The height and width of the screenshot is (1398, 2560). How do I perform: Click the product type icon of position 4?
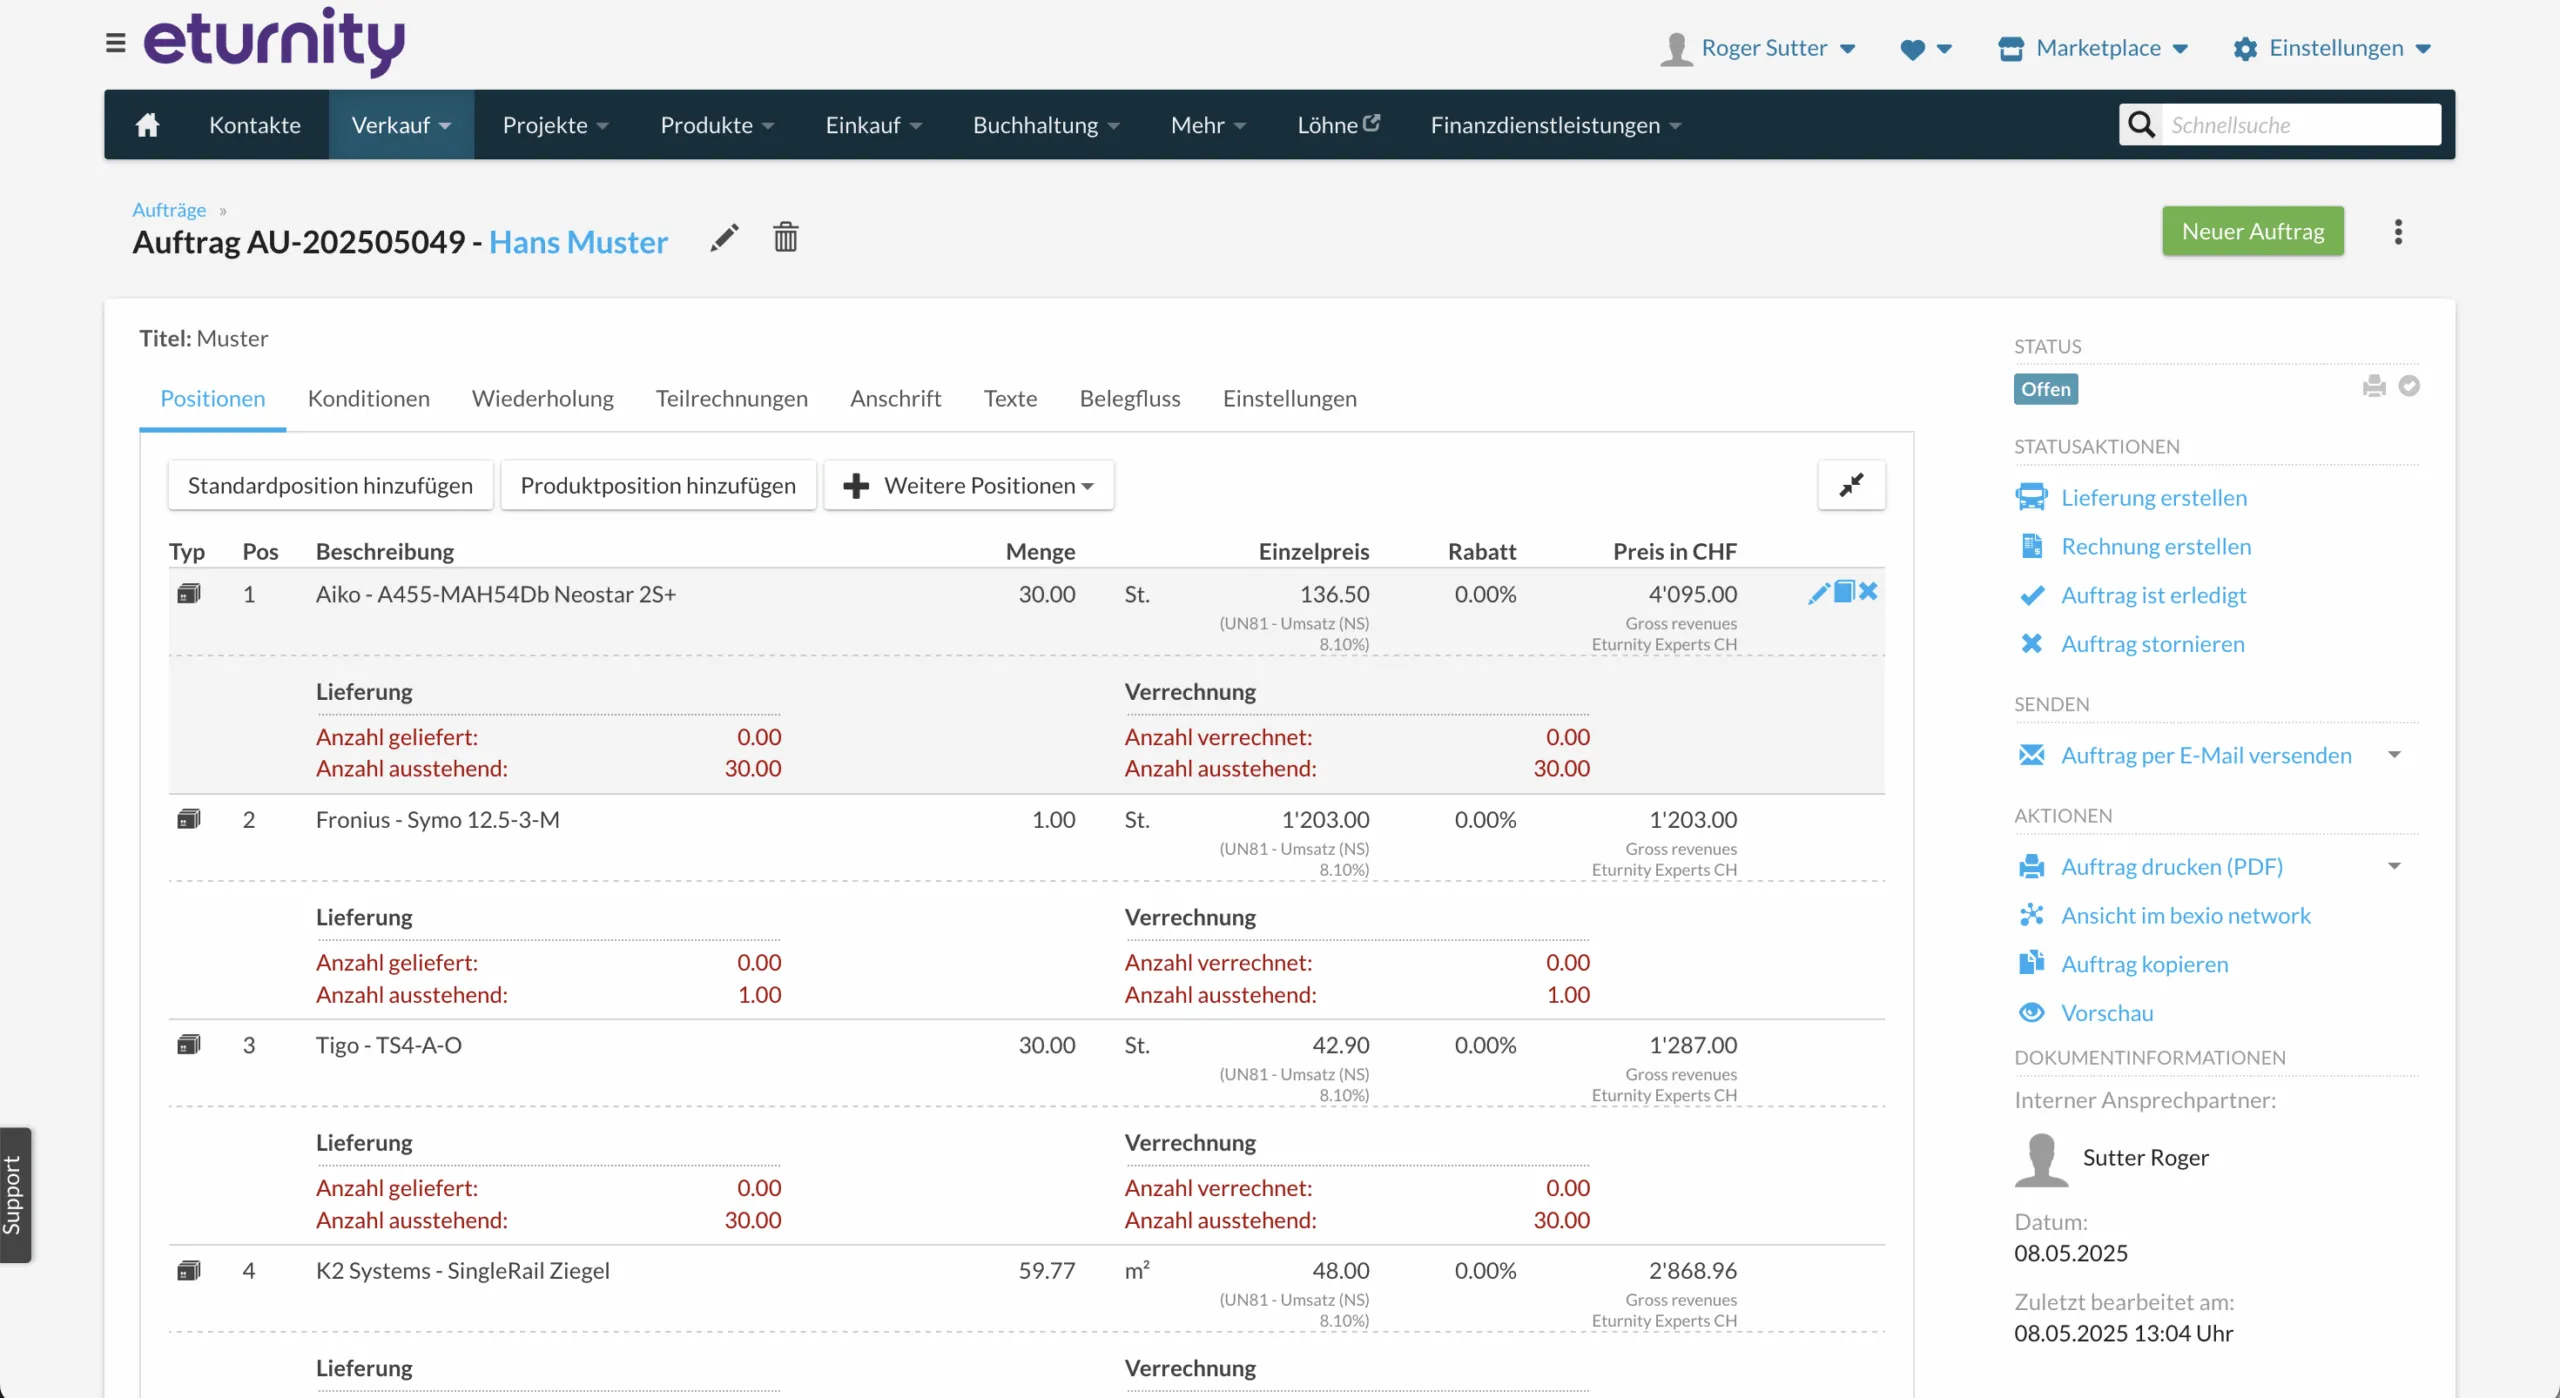[189, 1270]
